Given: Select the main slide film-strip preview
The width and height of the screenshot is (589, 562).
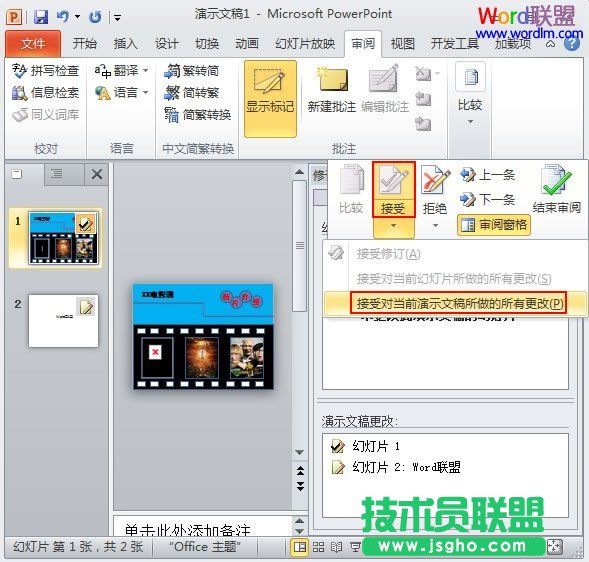Looking at the screenshot, I should (203, 337).
